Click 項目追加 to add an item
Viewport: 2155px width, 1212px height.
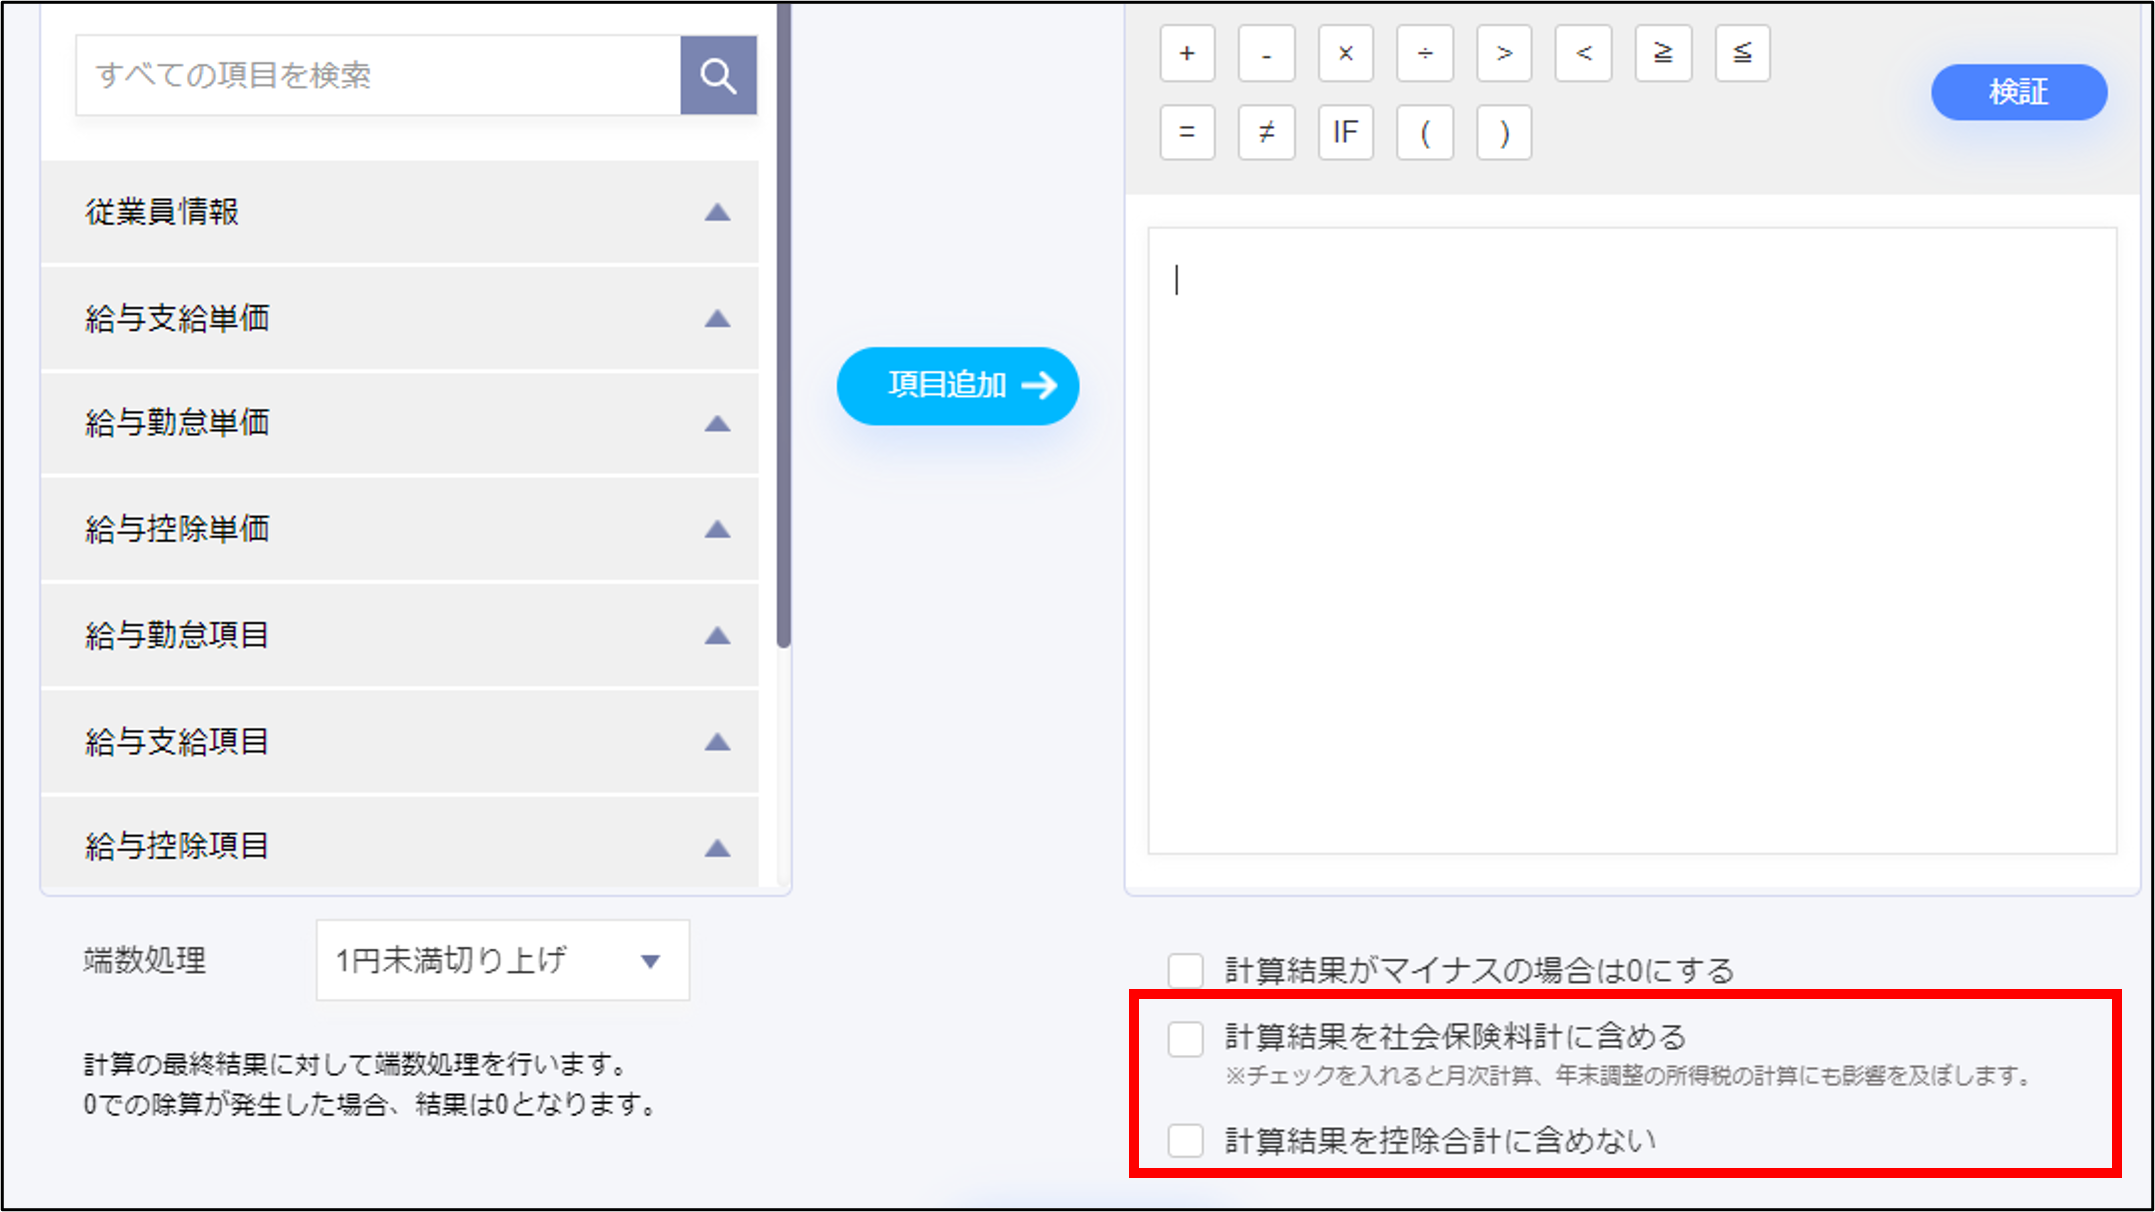[x=957, y=386]
